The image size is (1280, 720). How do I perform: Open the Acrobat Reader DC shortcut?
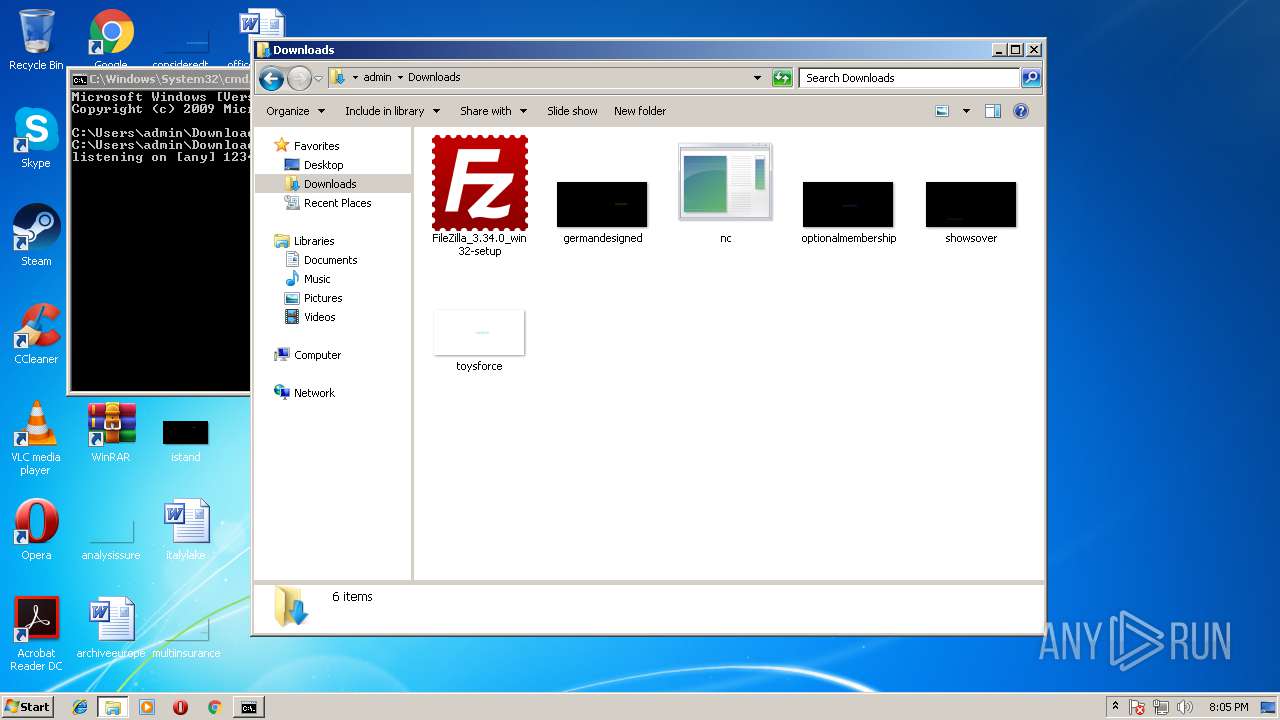click(x=36, y=634)
